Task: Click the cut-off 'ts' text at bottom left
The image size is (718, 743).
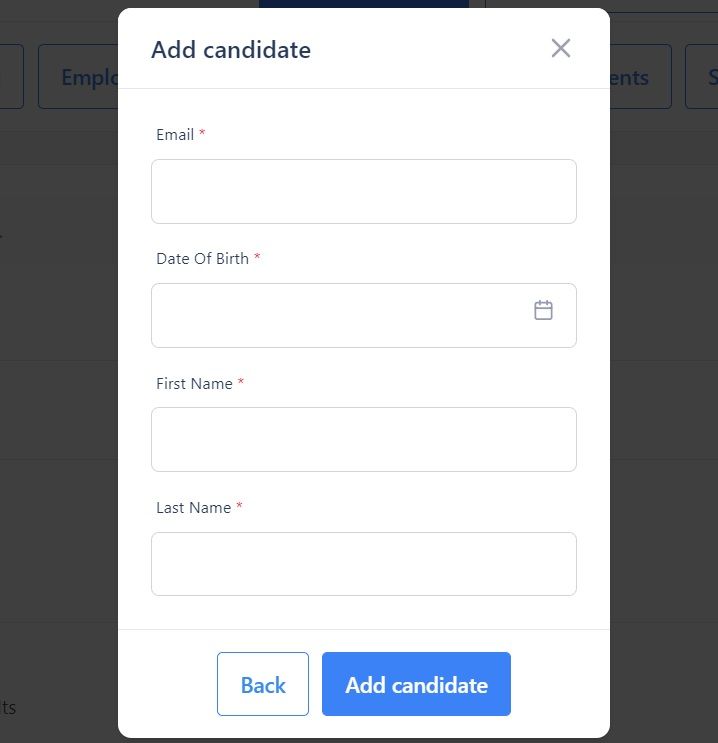Action: pos(8,707)
